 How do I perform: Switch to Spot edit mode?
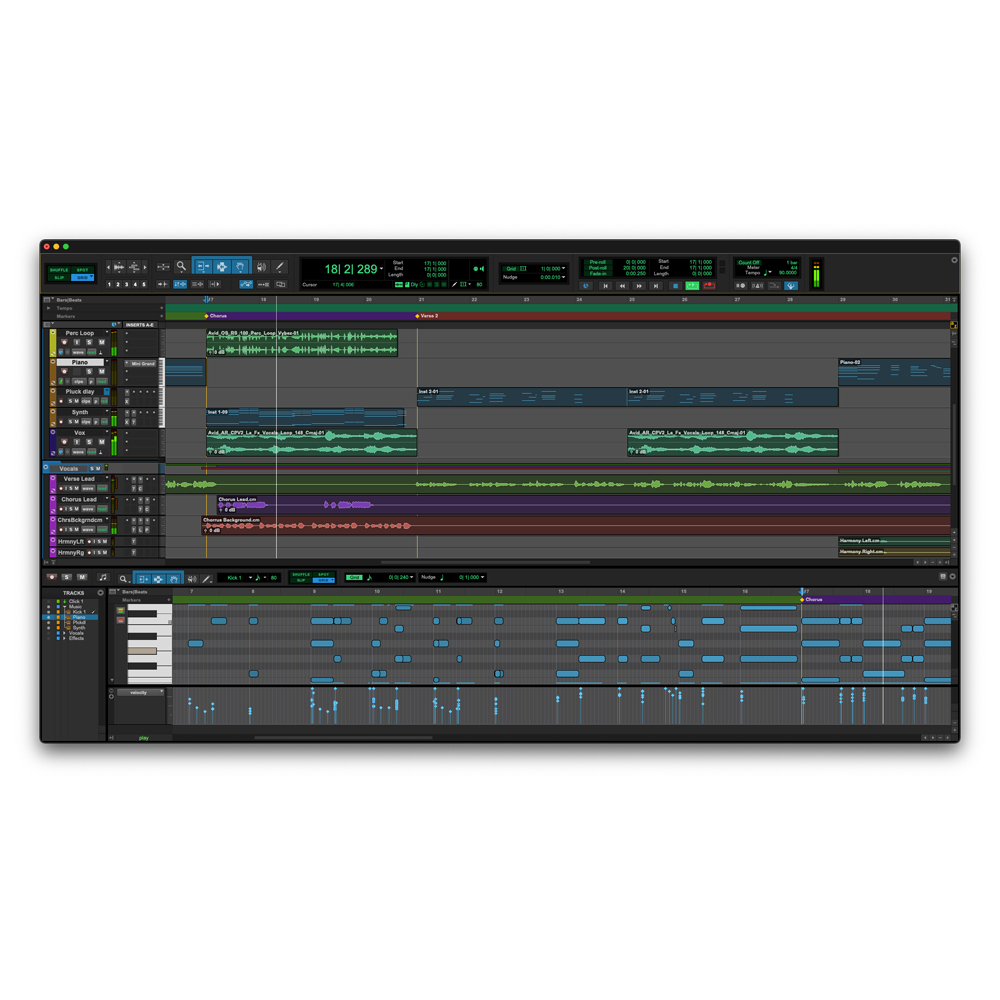(x=83, y=270)
